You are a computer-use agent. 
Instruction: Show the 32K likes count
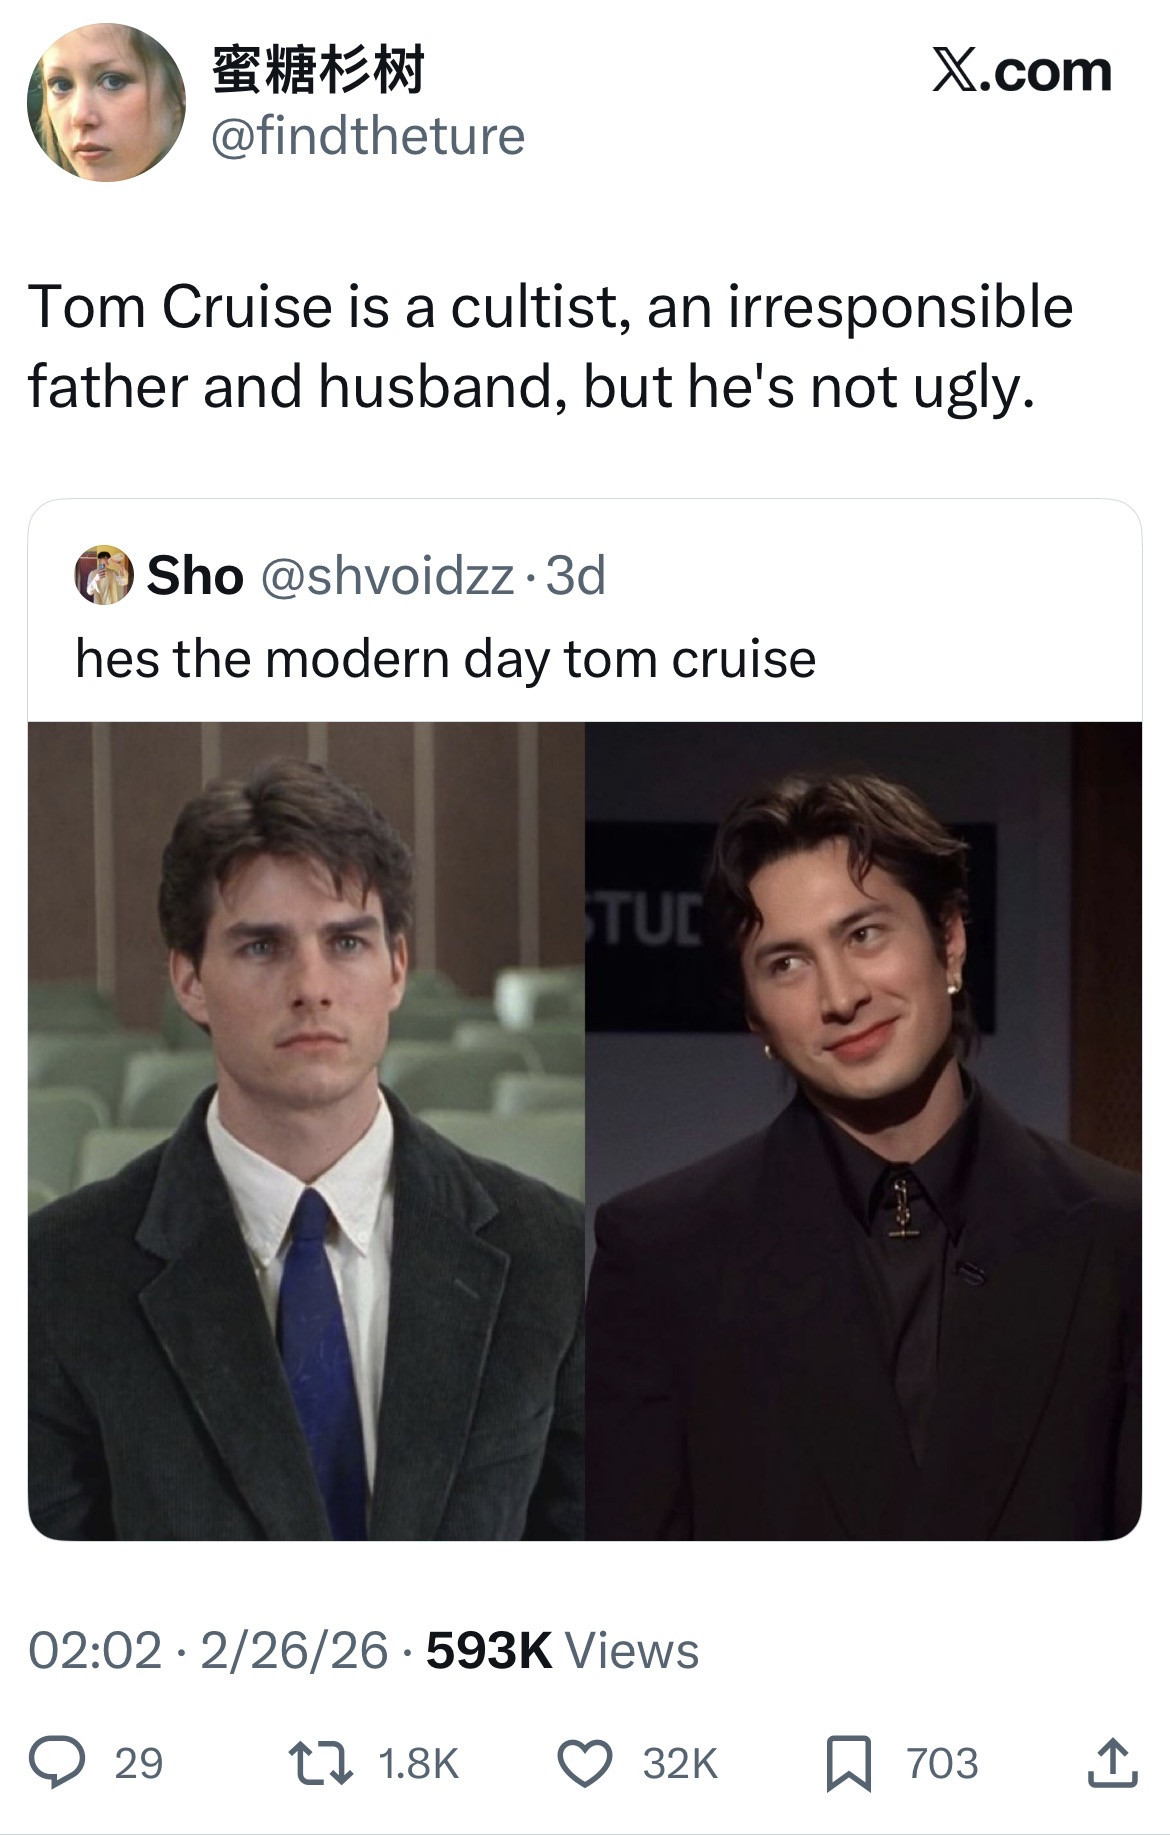coord(680,1763)
